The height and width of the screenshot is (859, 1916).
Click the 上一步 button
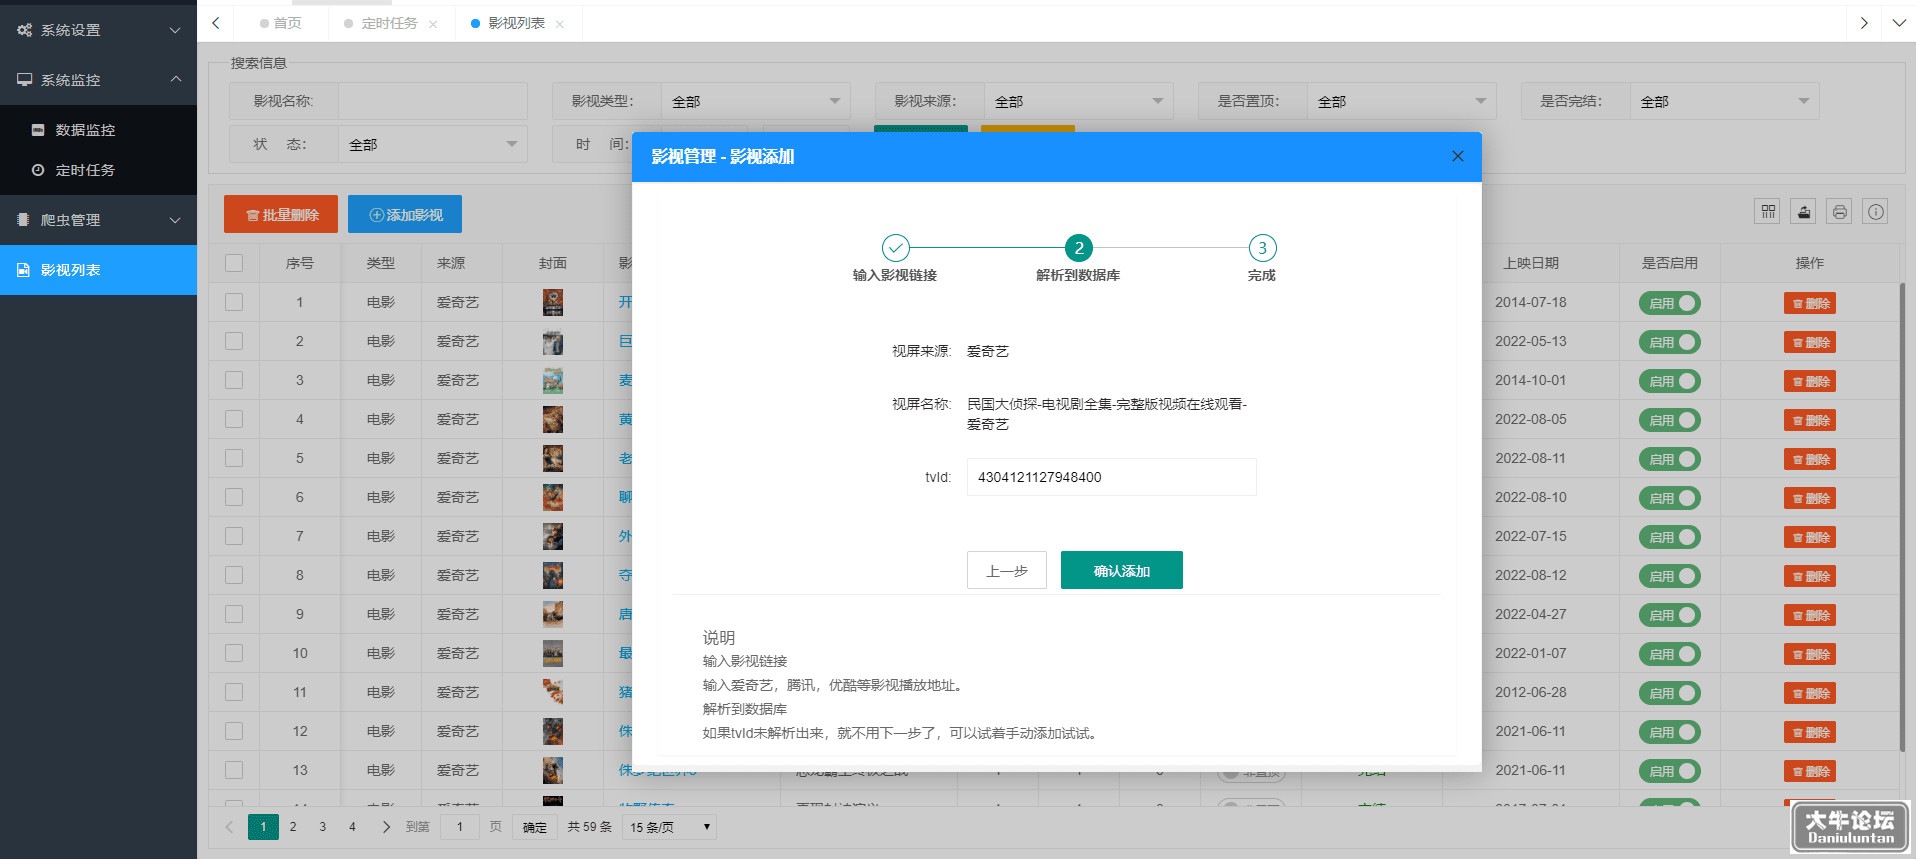1006,570
